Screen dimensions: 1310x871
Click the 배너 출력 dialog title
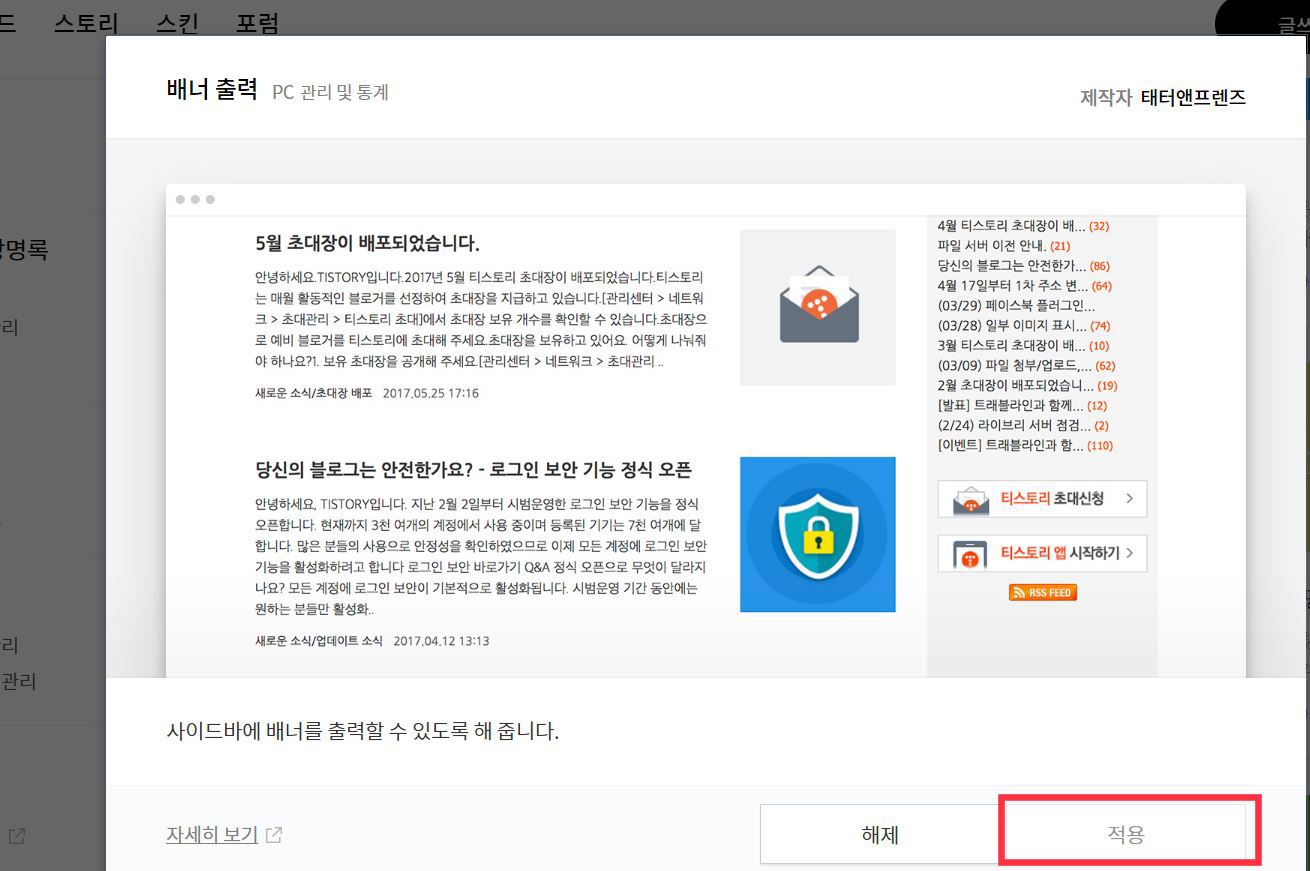point(212,90)
